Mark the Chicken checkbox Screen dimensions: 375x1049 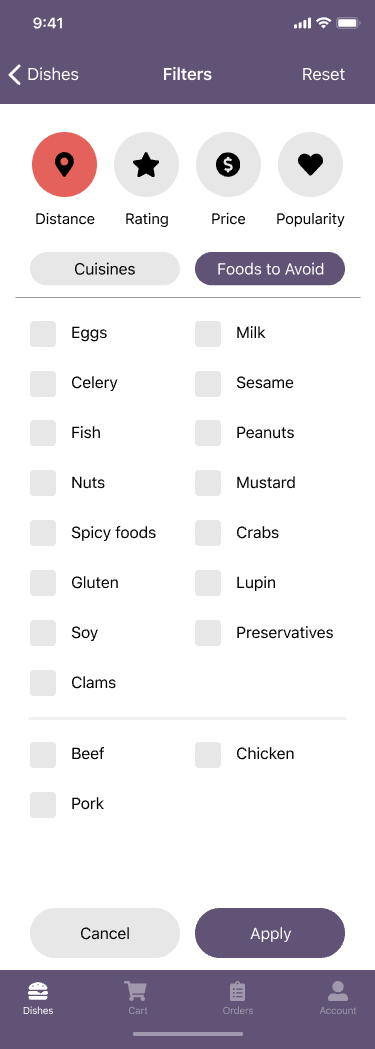click(208, 755)
